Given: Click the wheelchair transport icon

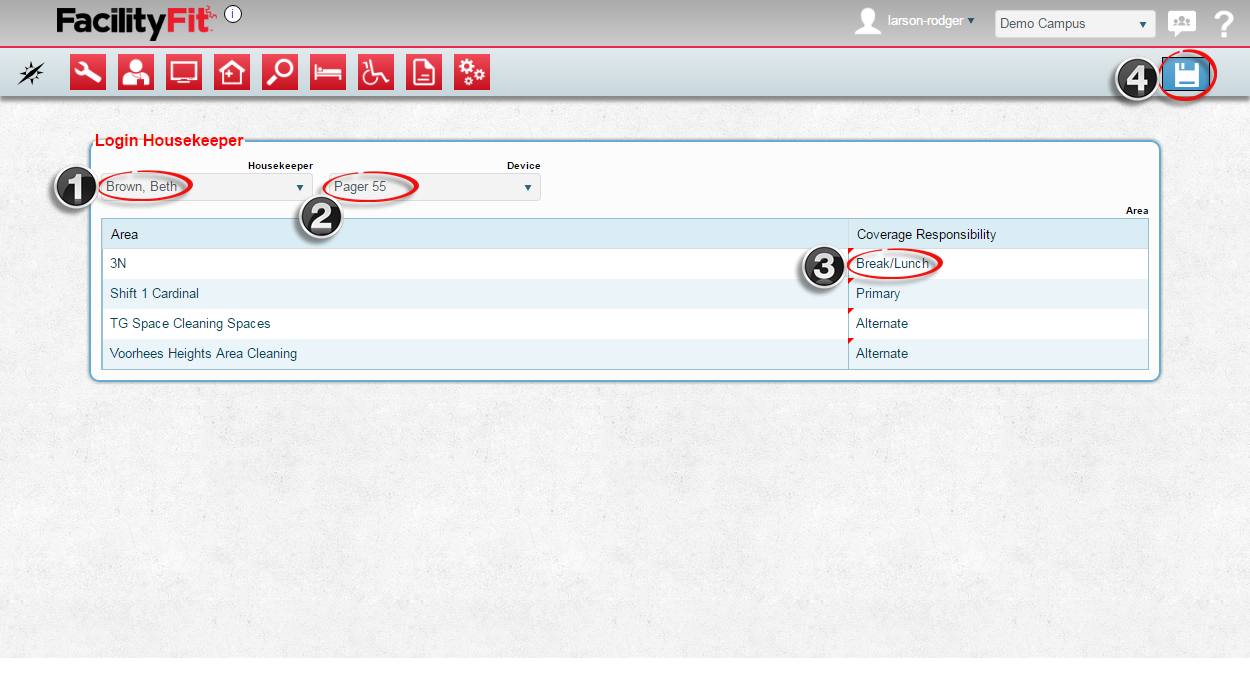Looking at the screenshot, I should point(376,72).
